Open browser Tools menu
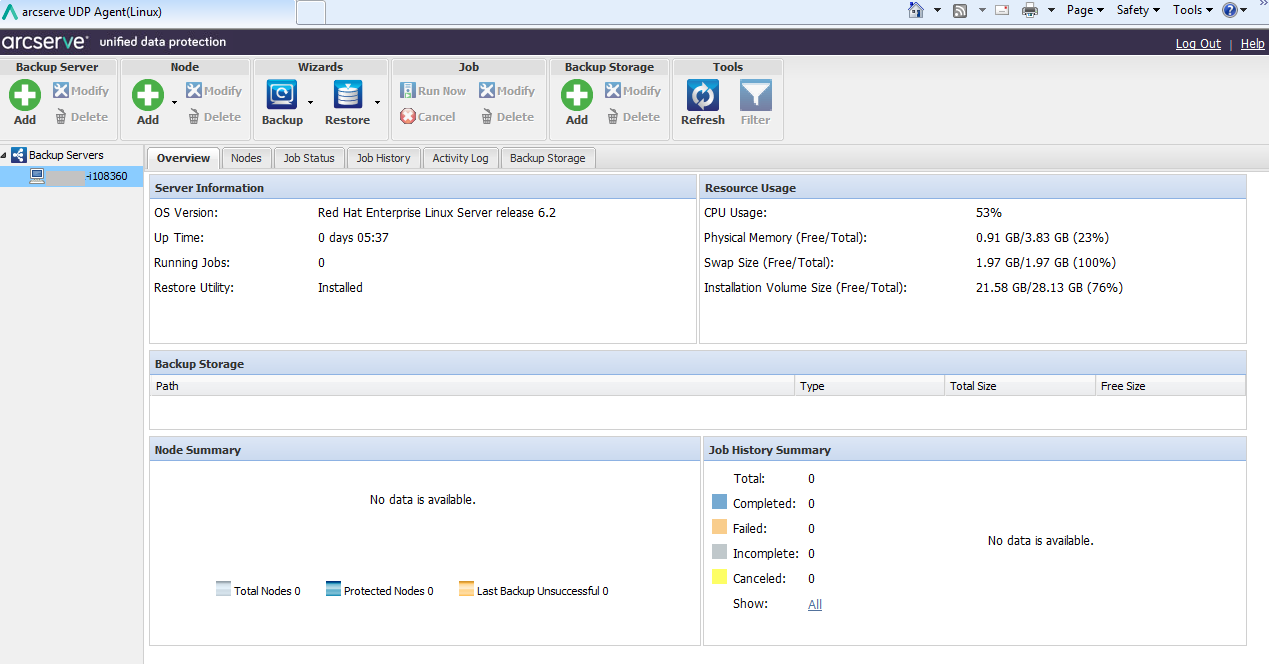The image size is (1269, 664). 1192,10
